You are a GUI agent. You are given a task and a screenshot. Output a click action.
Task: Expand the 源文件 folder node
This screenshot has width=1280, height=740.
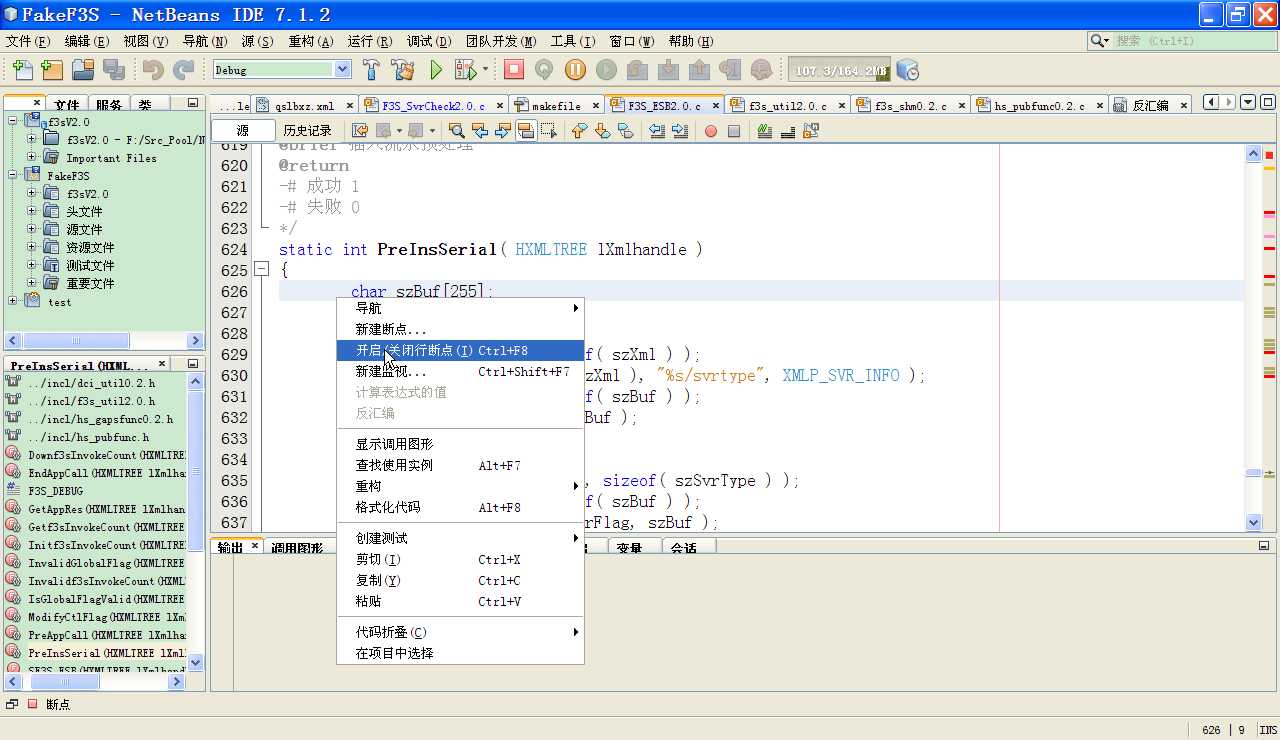pyautogui.click(x=32, y=230)
